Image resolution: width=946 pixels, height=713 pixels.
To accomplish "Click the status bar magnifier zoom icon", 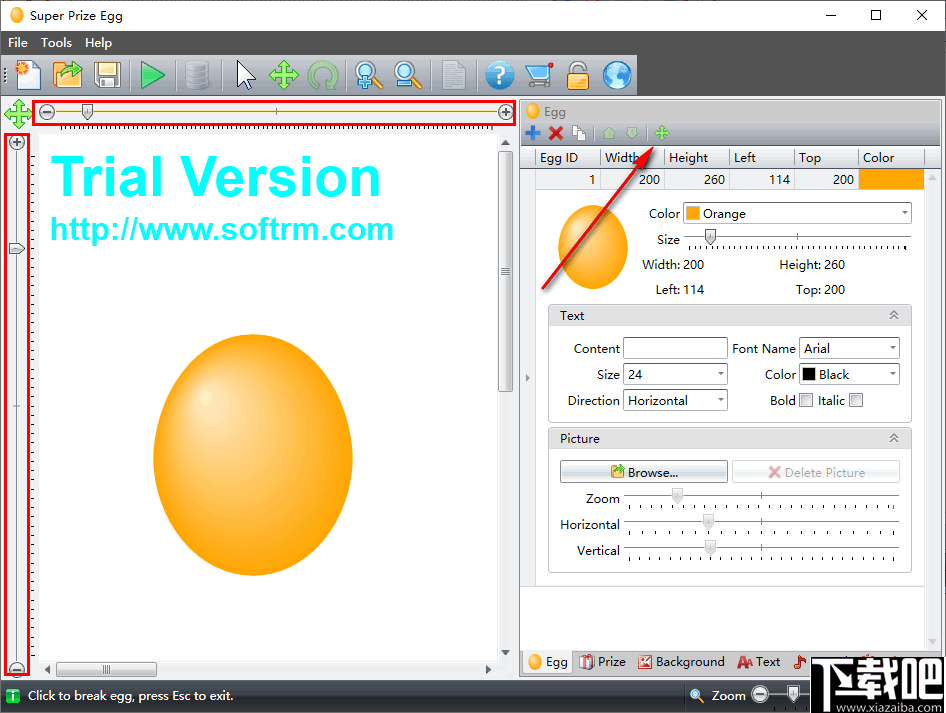I will (697, 696).
